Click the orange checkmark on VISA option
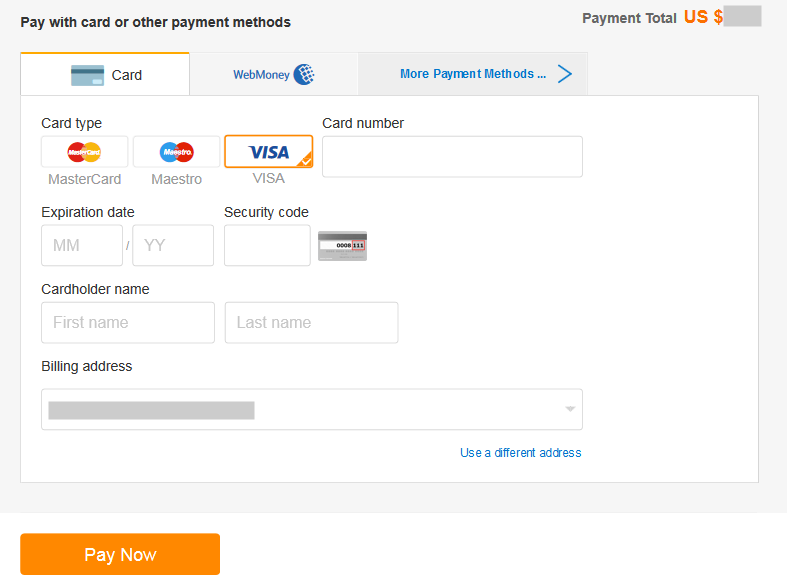This screenshot has height=581, width=787. 306,161
